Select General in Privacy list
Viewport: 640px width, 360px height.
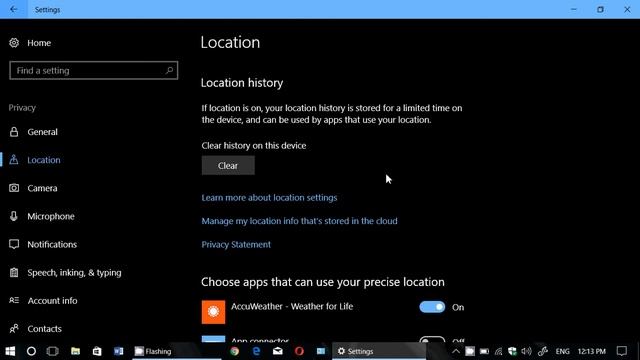pyautogui.click(x=42, y=132)
